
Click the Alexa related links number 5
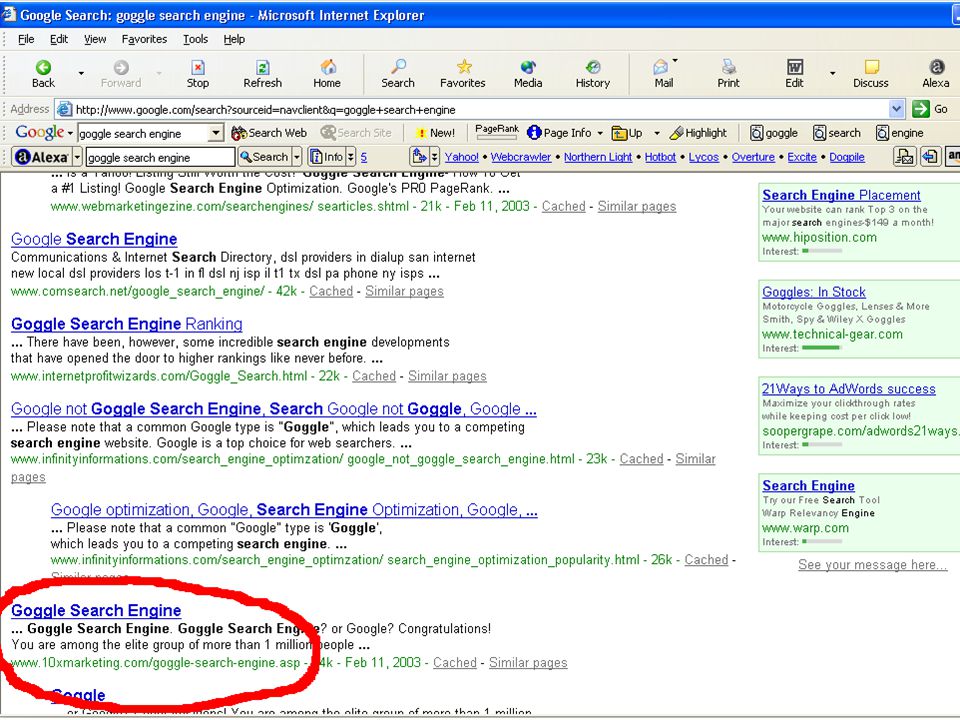364,157
